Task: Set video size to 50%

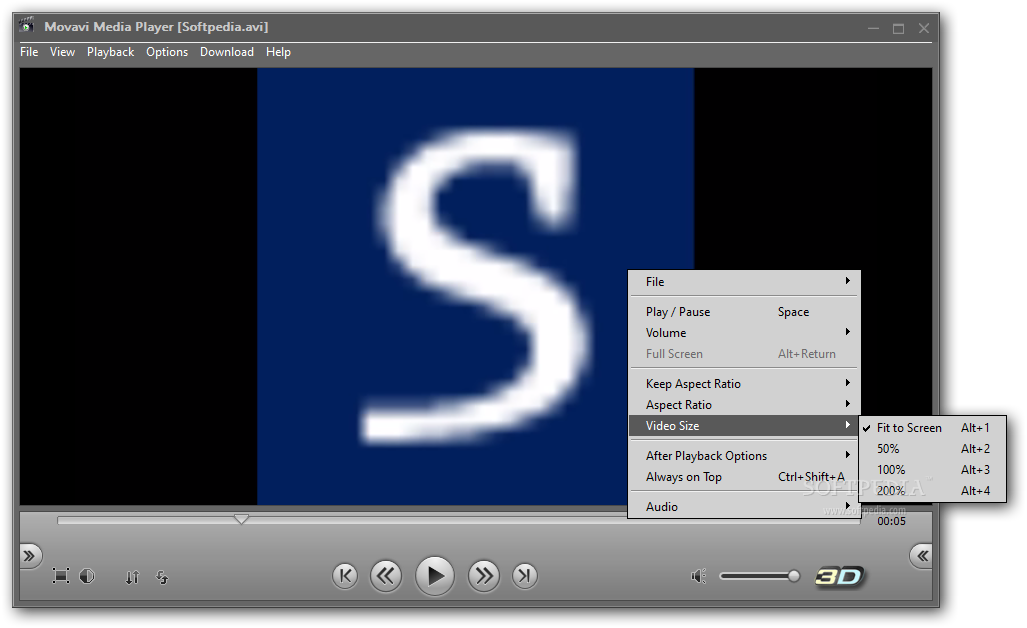Action: click(x=933, y=449)
